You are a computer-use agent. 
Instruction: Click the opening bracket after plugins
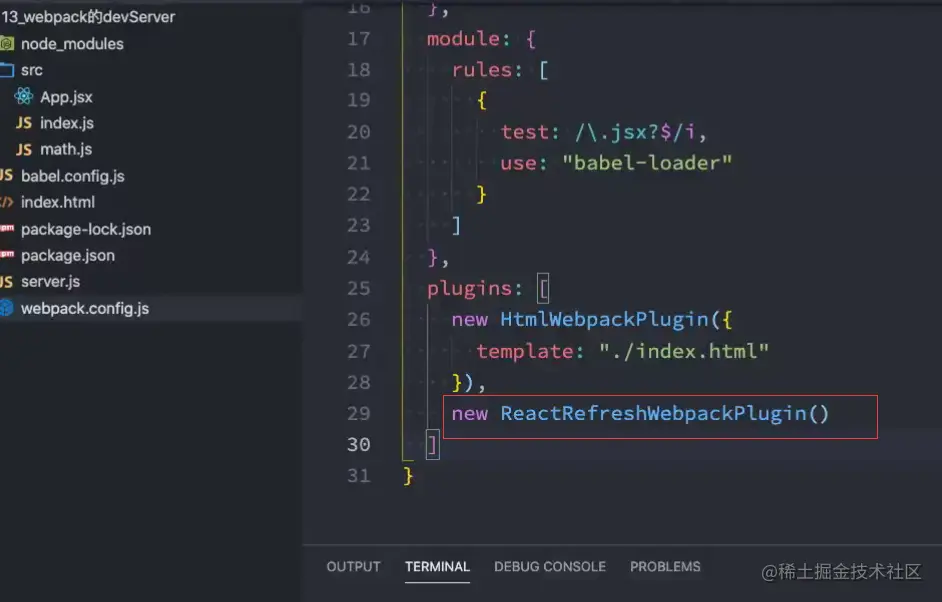pos(543,289)
